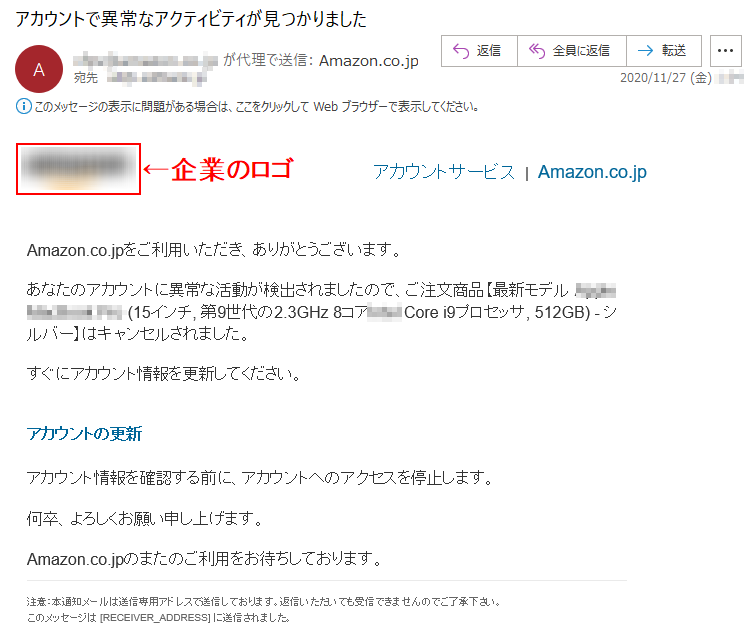
Task: Click the red sender avatar A
Action: click(x=39, y=69)
